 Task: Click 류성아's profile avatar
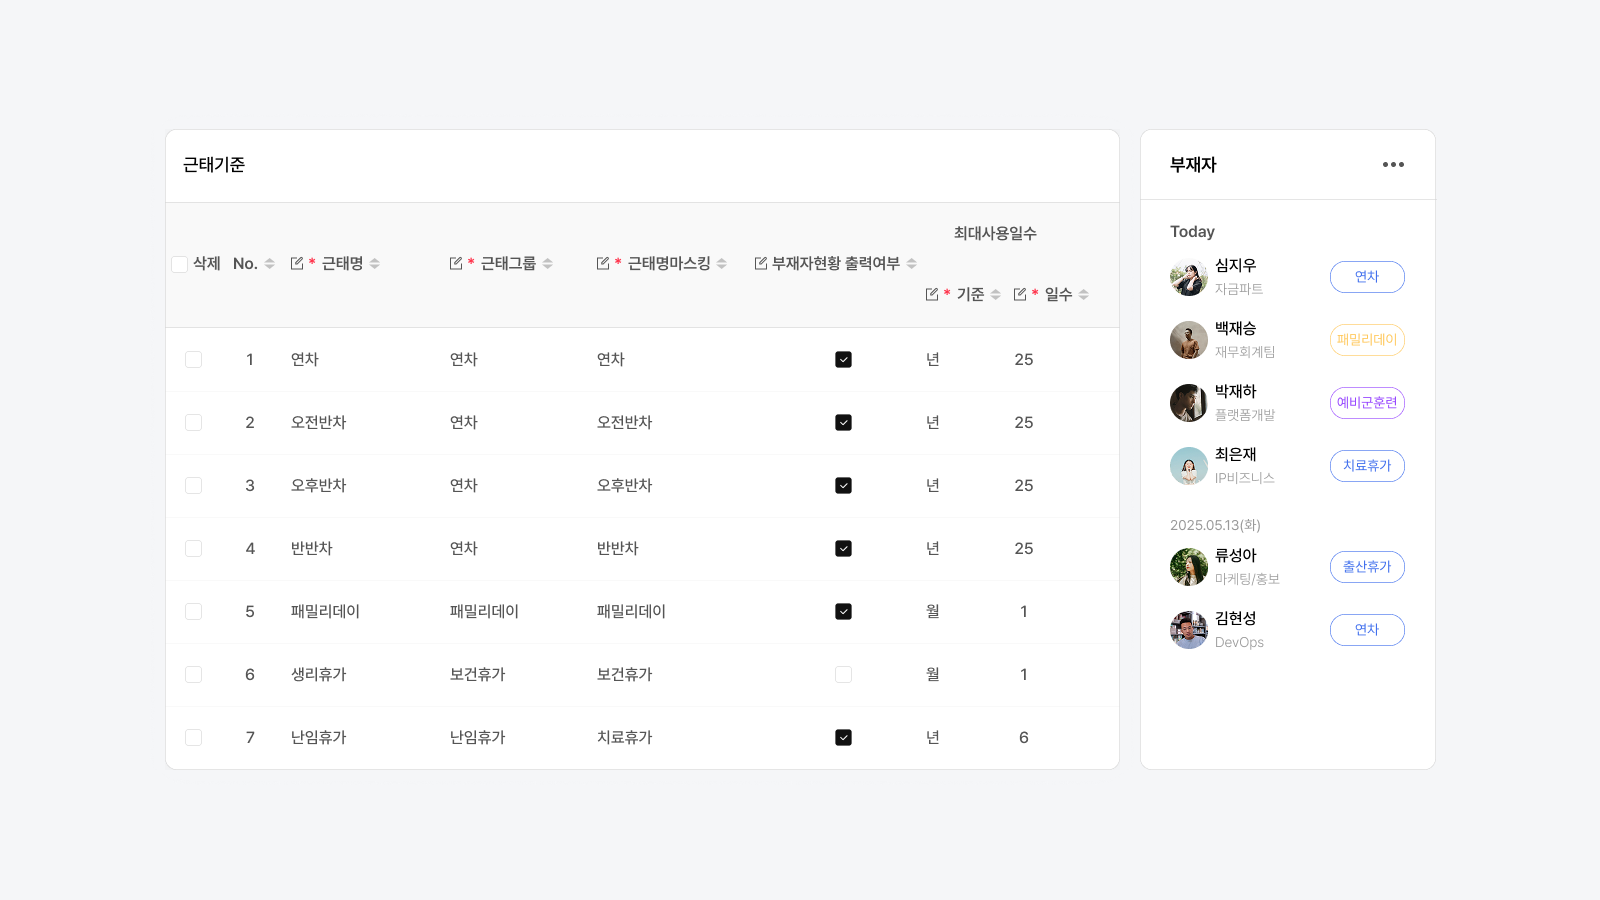coord(1189,567)
